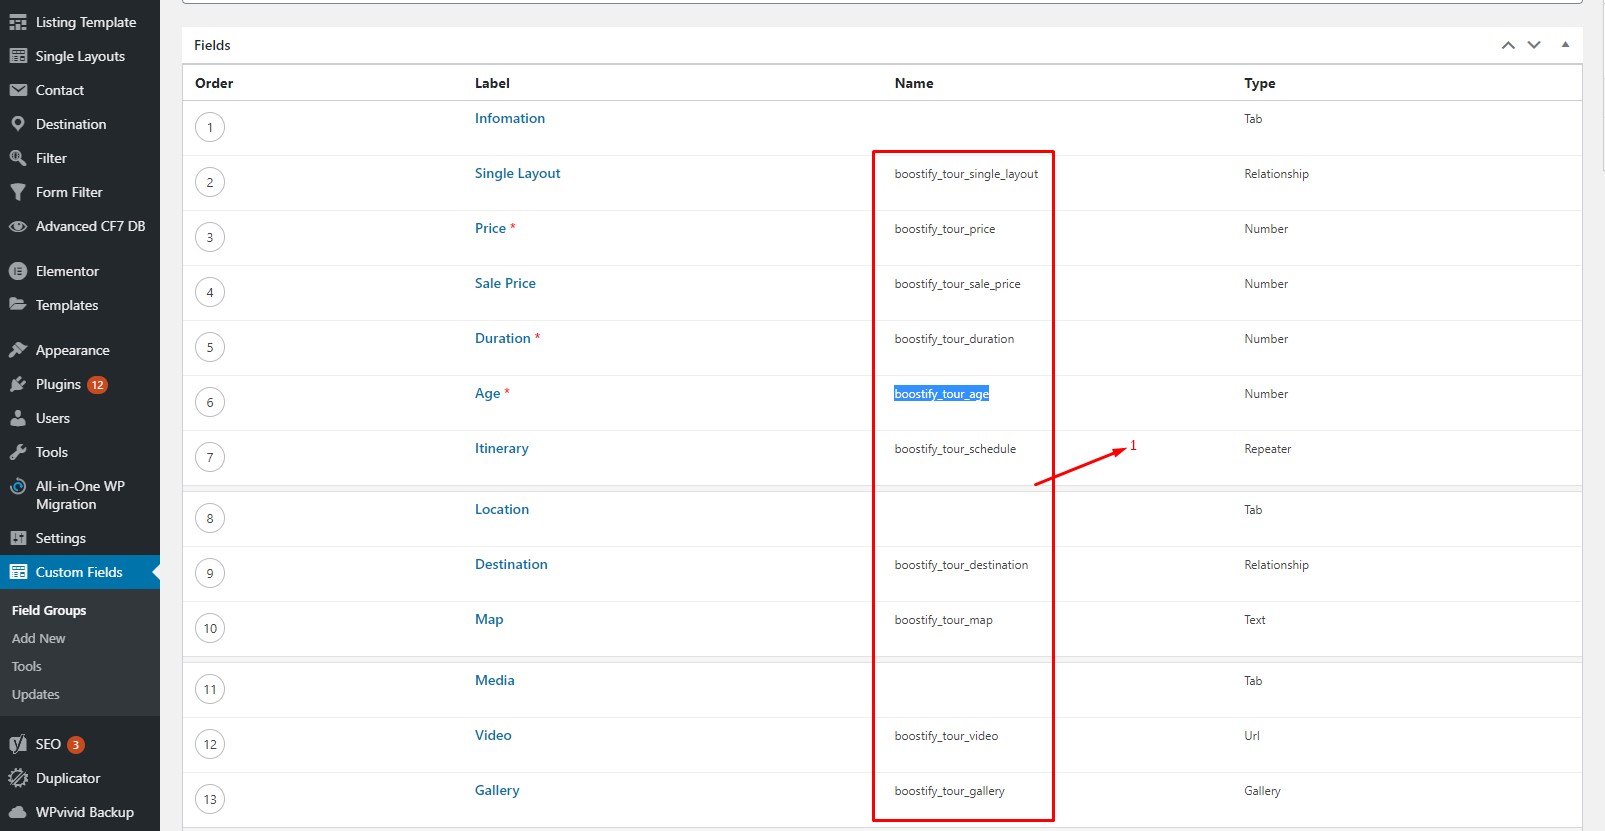The width and height of the screenshot is (1605, 831).
Task: Click the Appearance paintbrush icon
Action: (x=18, y=350)
